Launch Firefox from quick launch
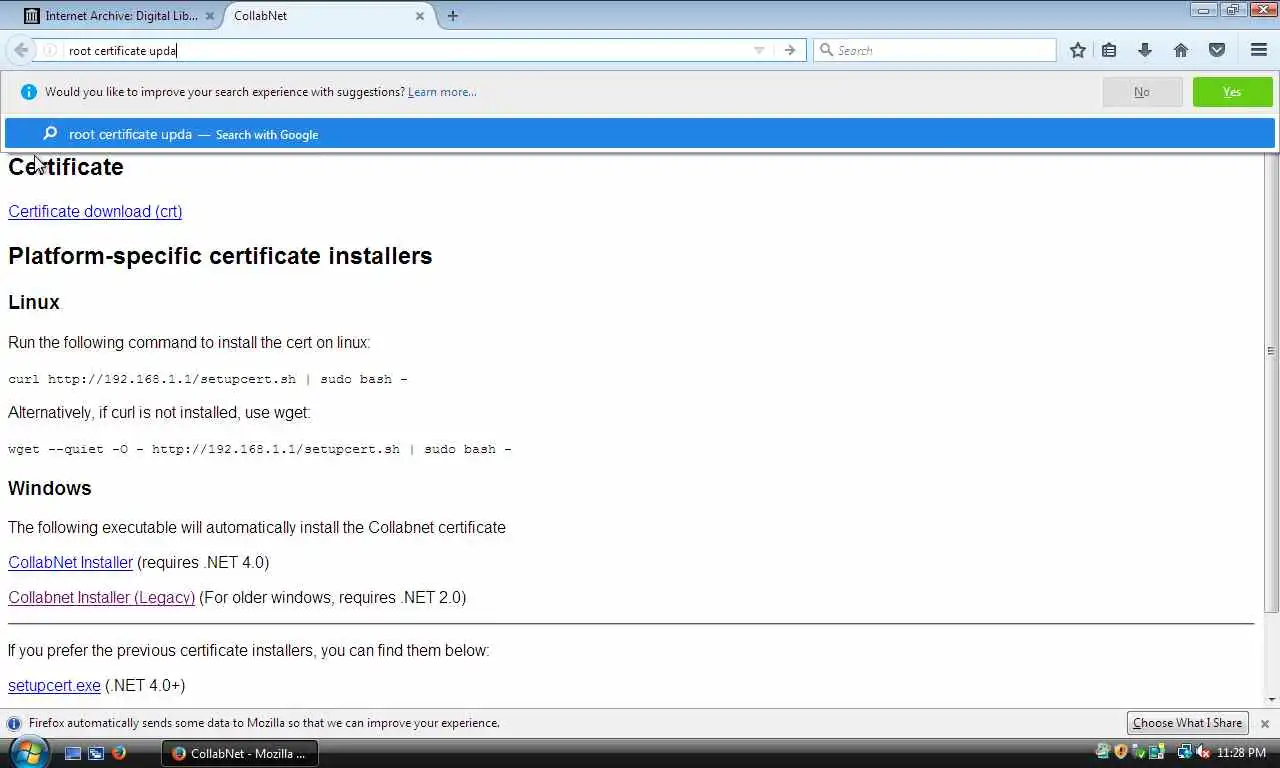Screen dimensions: 1280x768 [119, 753]
